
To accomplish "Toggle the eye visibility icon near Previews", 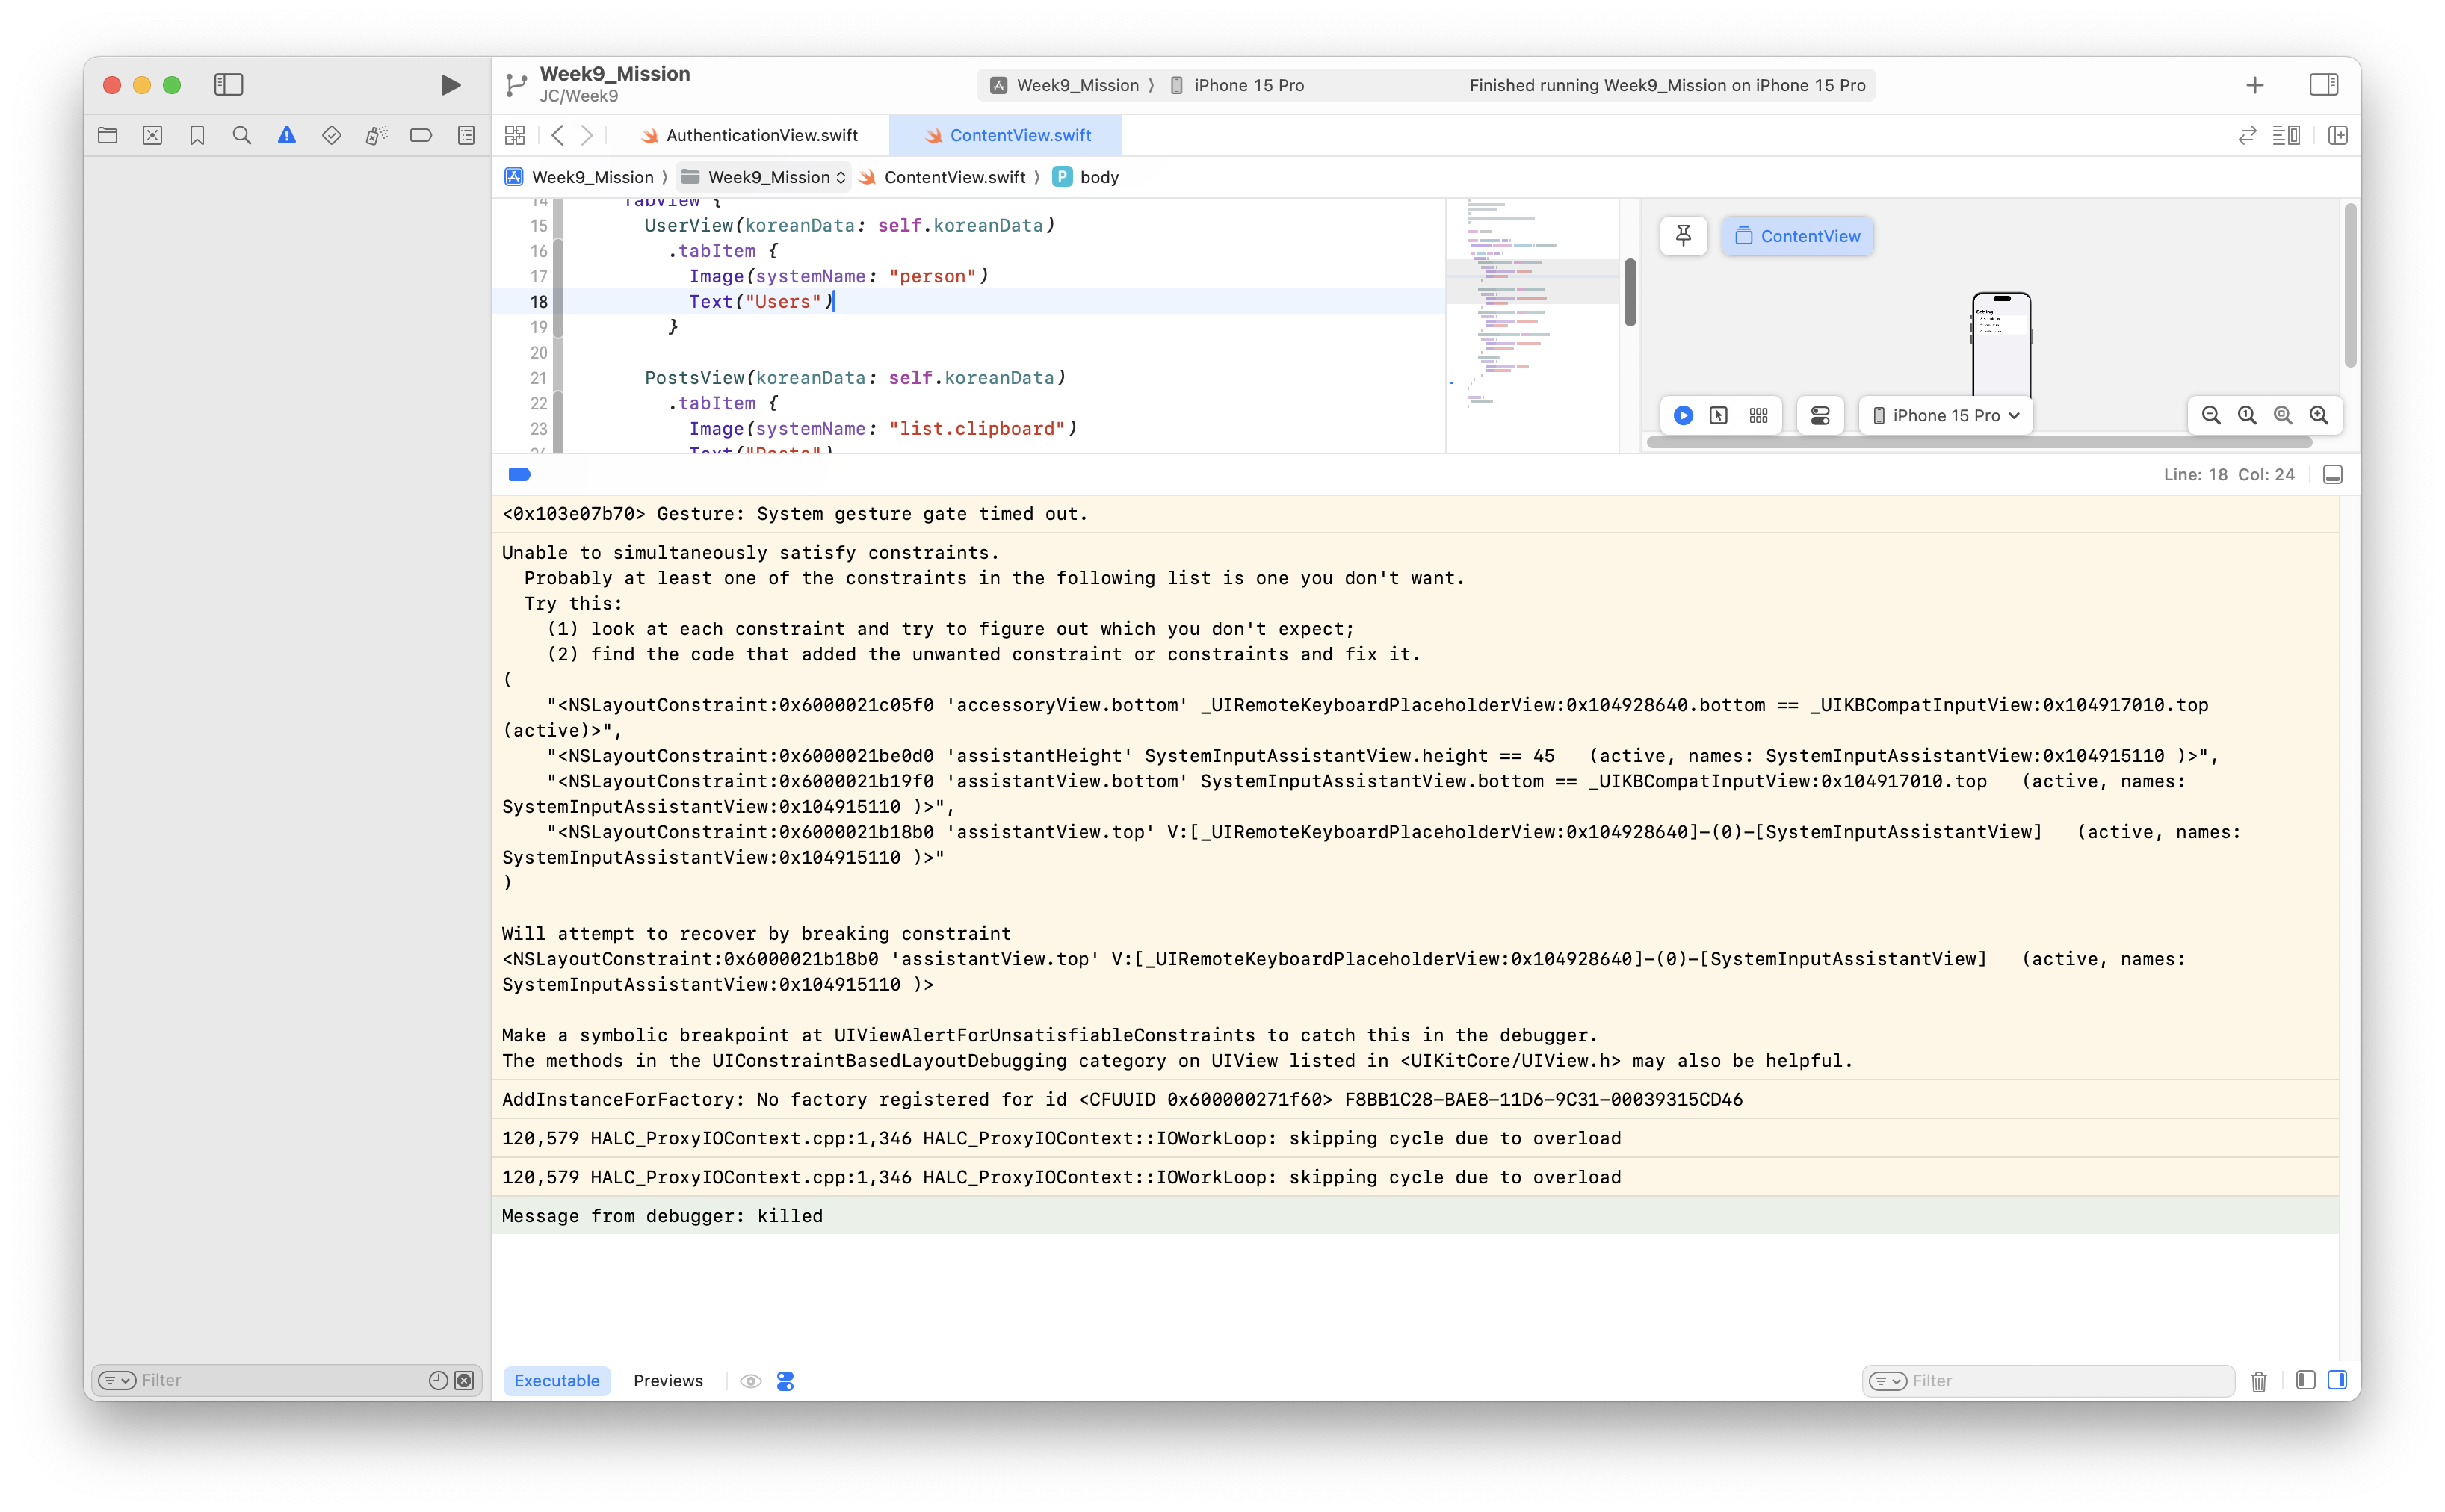I will click(750, 1380).
